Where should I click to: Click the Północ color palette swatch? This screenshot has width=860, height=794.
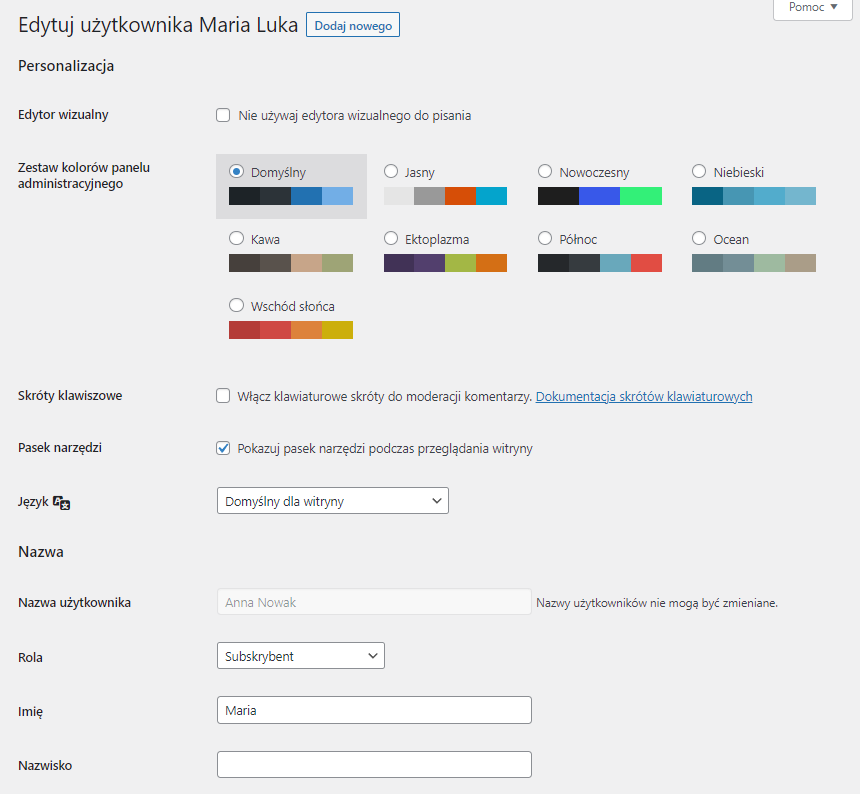(x=600, y=263)
